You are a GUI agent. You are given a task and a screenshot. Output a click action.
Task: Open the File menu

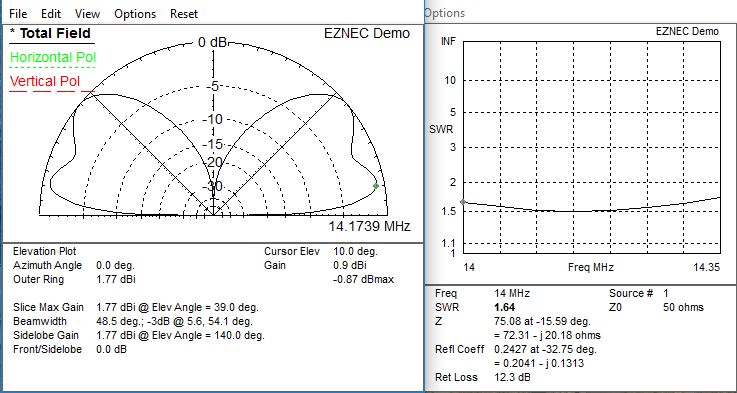[18, 14]
